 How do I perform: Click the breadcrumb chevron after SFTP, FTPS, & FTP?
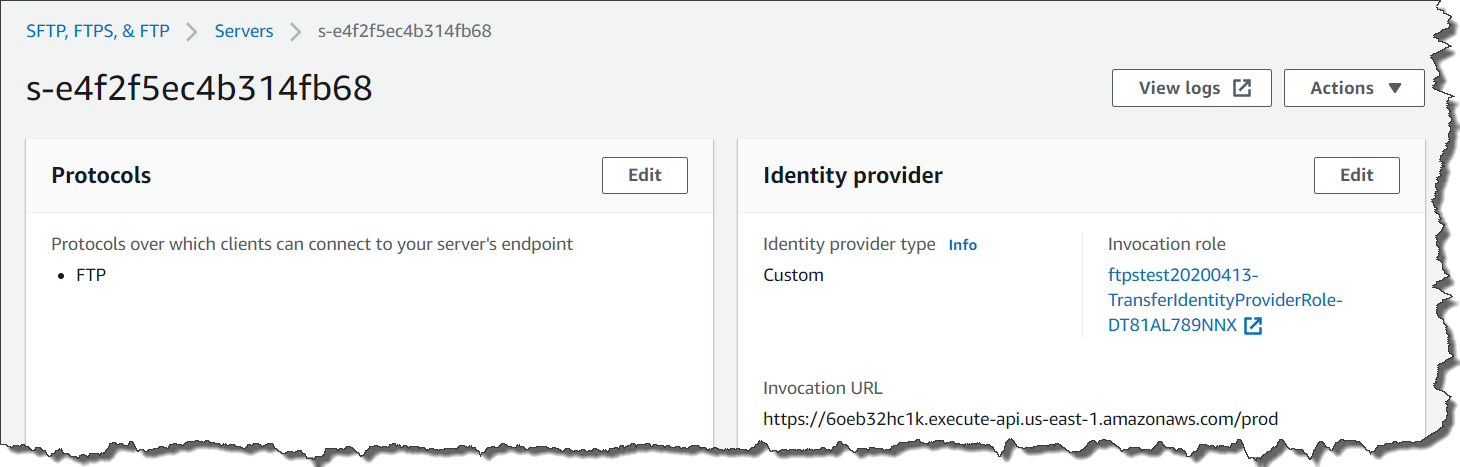click(192, 31)
